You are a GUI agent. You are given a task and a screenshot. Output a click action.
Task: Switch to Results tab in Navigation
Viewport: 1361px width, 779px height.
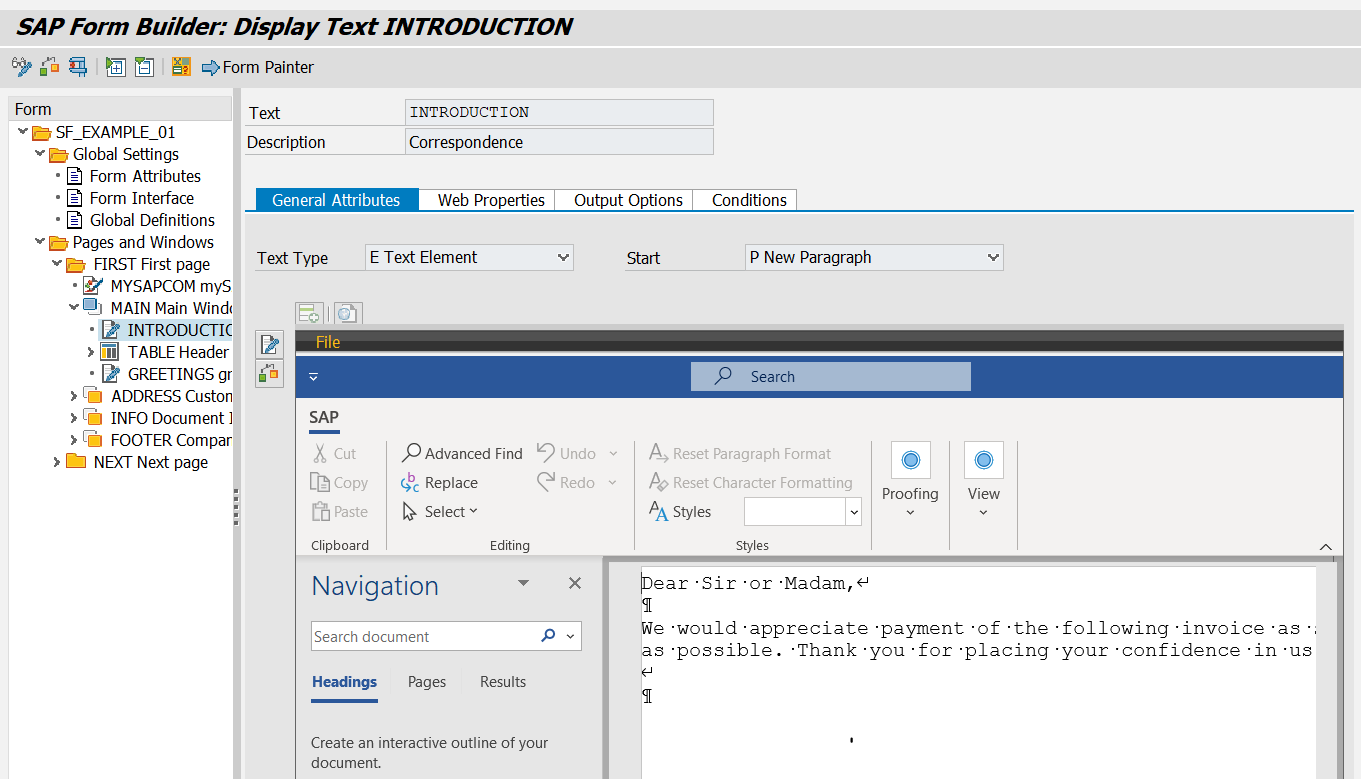(x=503, y=682)
